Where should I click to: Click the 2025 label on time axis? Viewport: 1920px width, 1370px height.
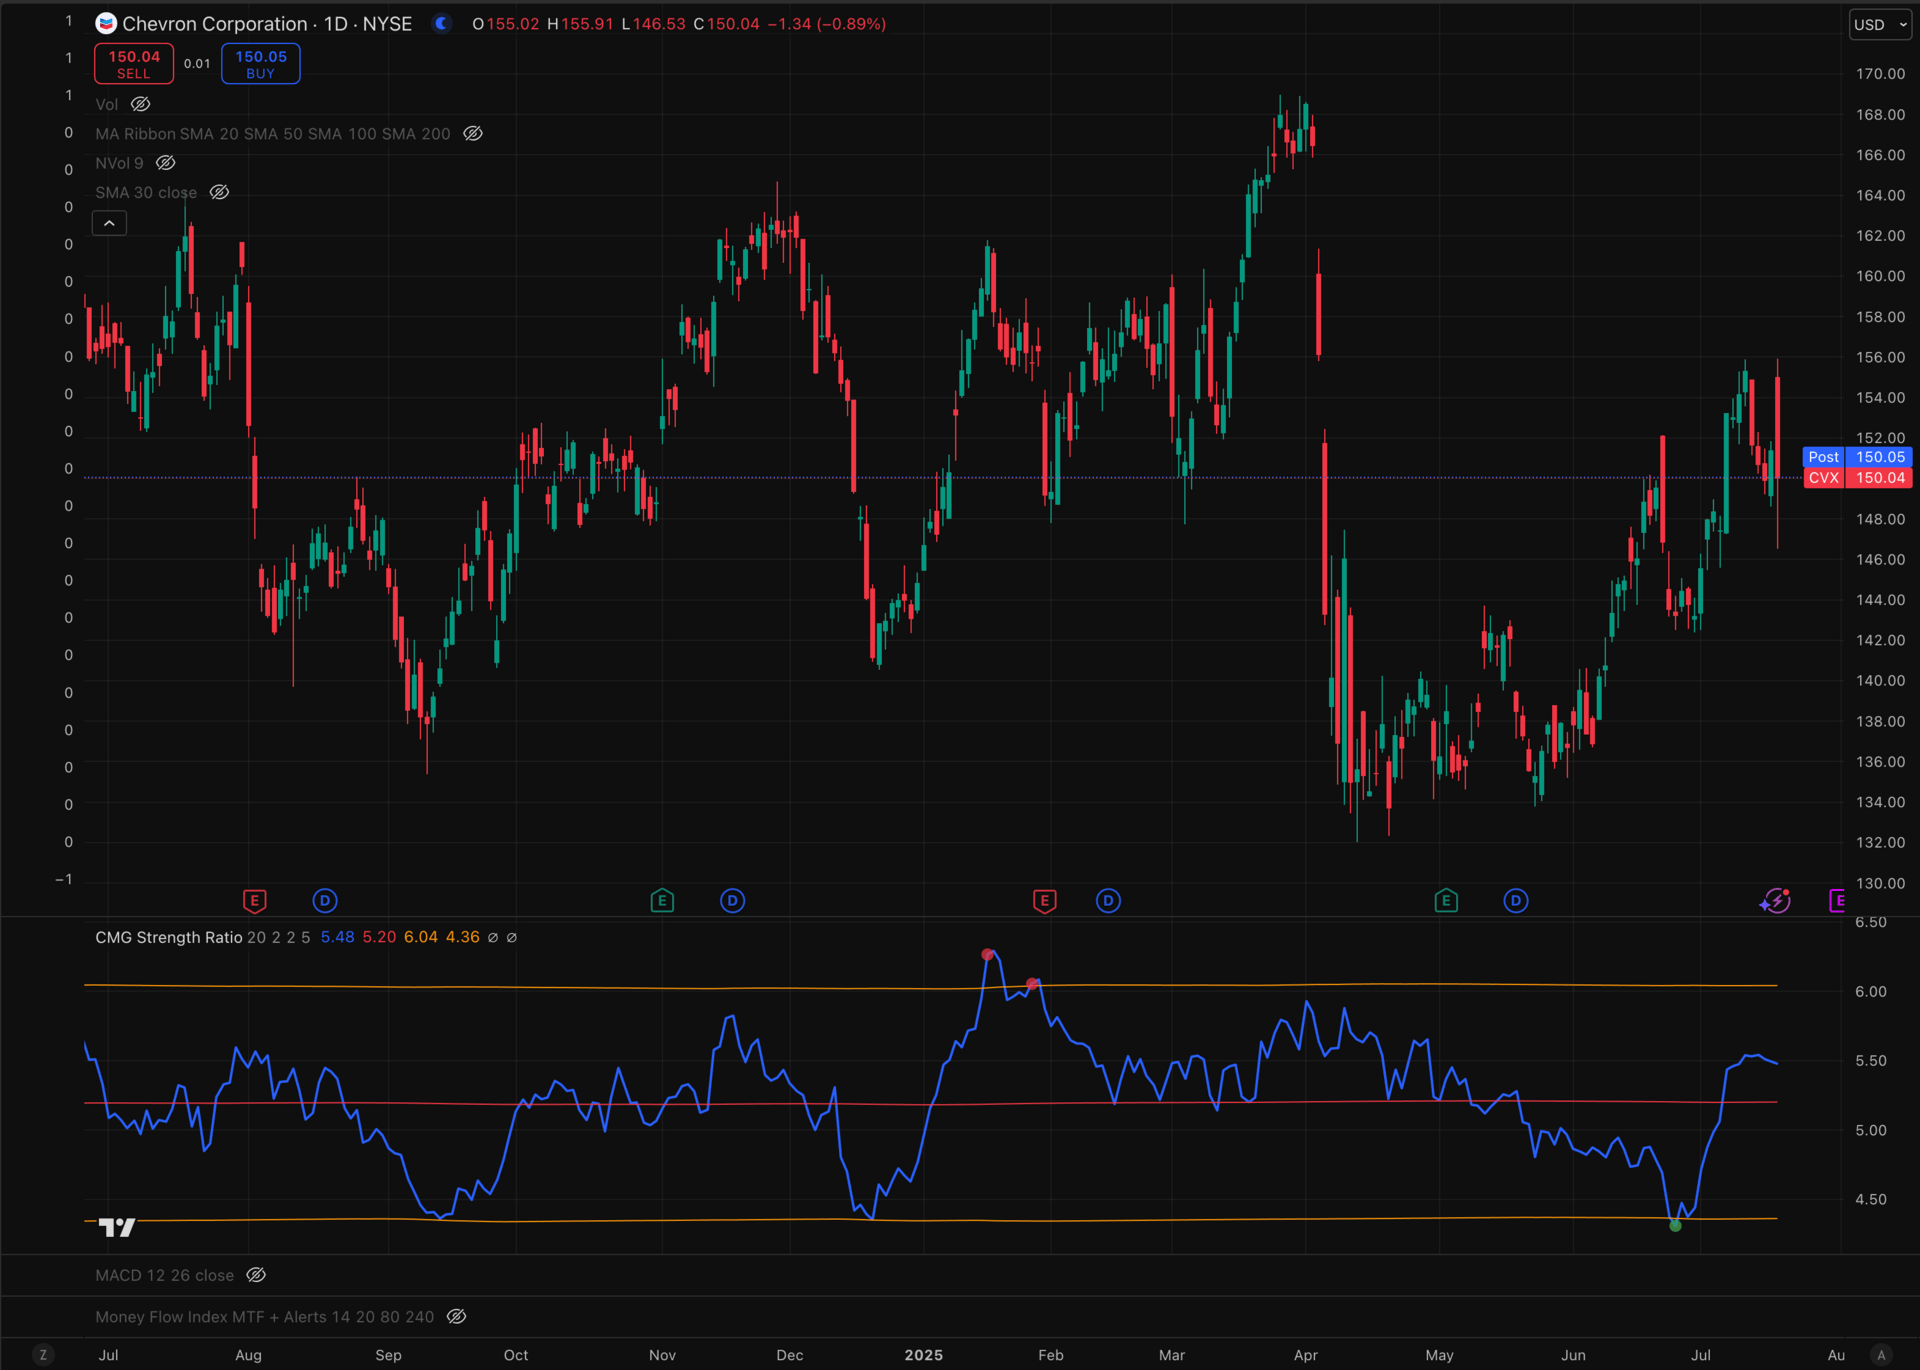(924, 1355)
